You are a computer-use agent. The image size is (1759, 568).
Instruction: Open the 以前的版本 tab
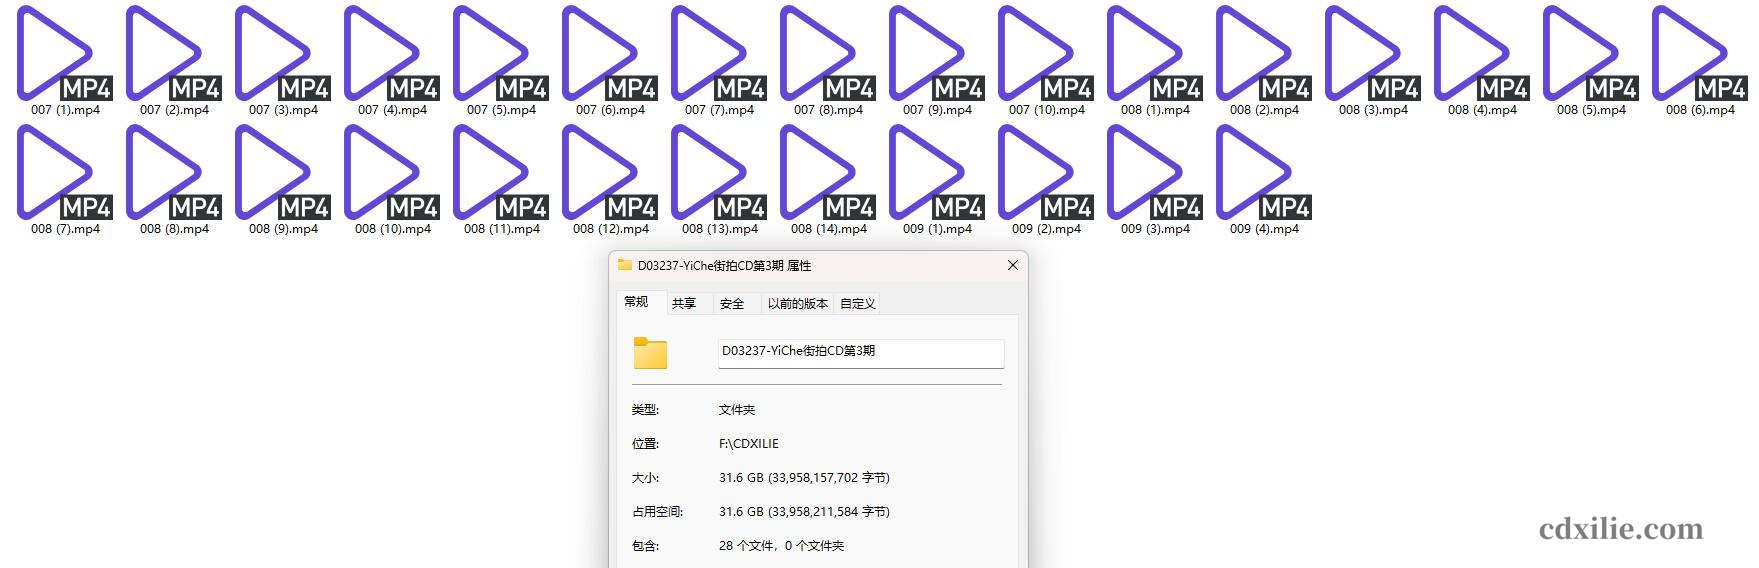(x=797, y=303)
